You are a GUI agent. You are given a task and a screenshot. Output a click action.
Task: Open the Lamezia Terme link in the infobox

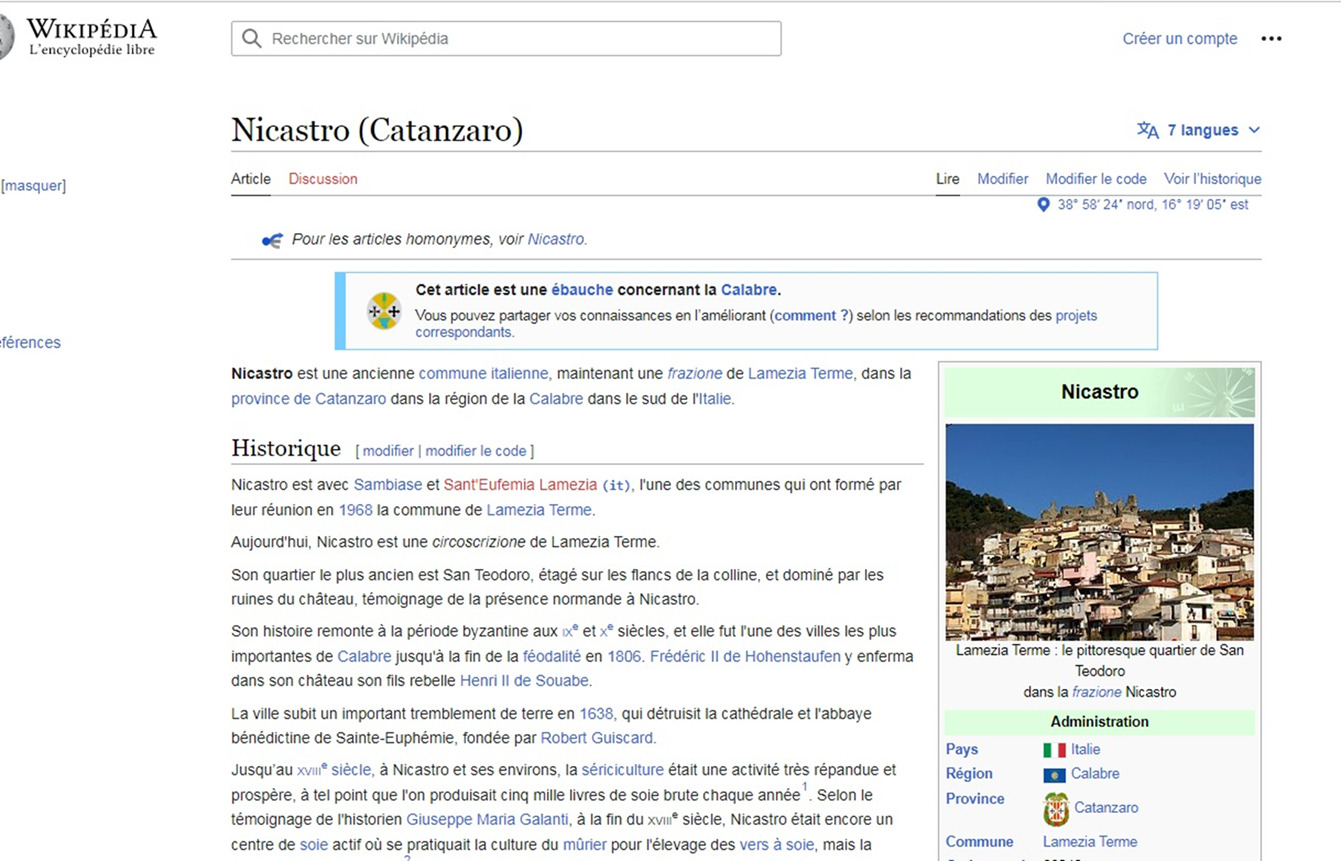[1090, 842]
